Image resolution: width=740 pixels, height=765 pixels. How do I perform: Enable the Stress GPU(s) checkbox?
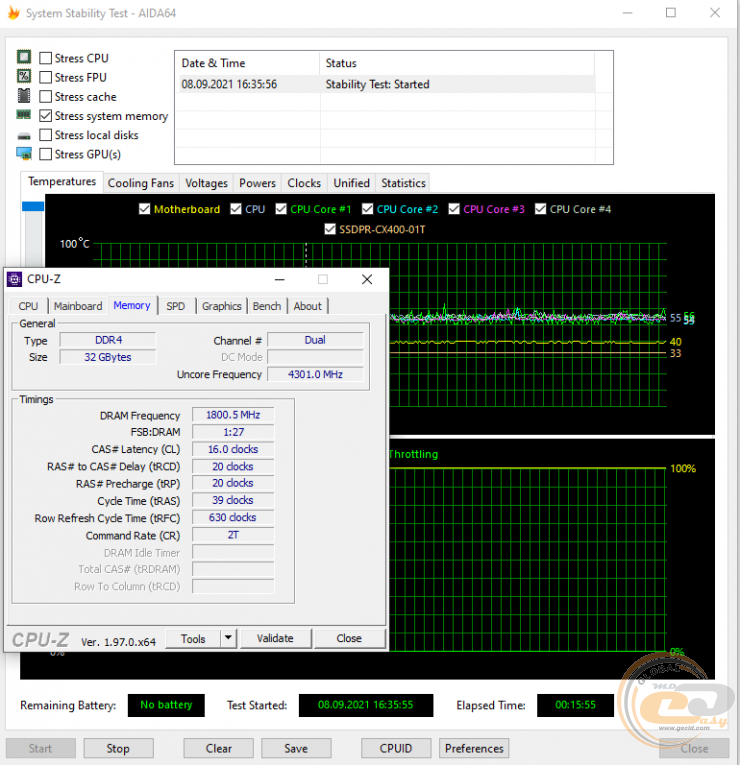point(45,154)
